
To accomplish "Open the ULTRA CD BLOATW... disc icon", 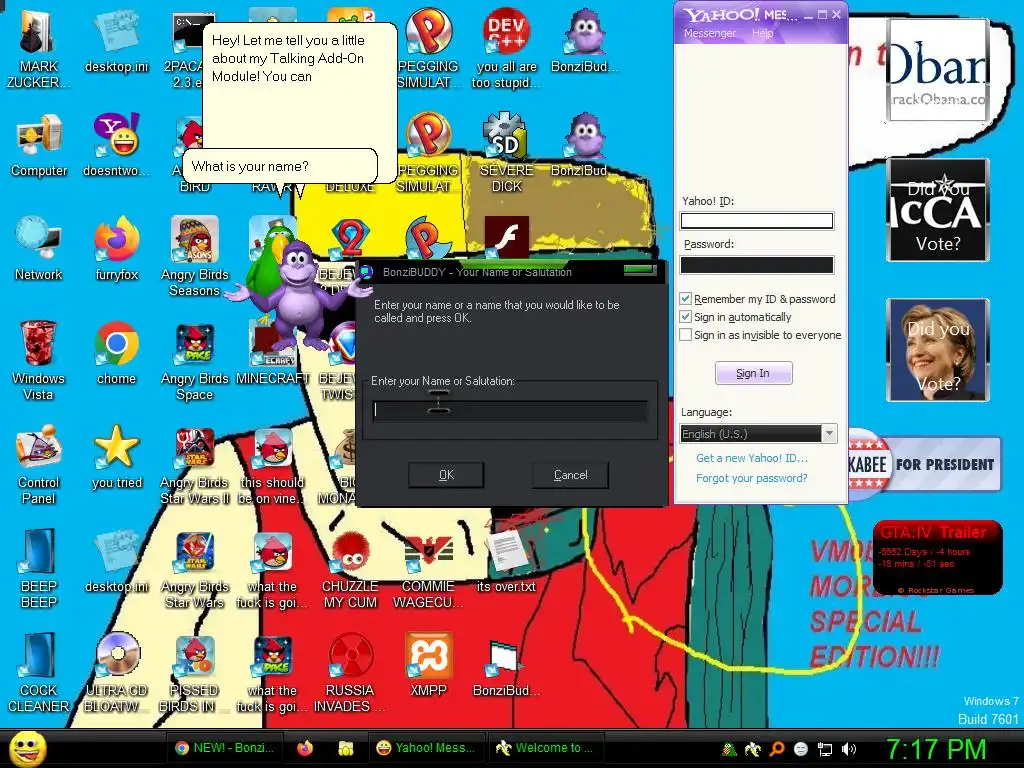I will pyautogui.click(x=116, y=672).
